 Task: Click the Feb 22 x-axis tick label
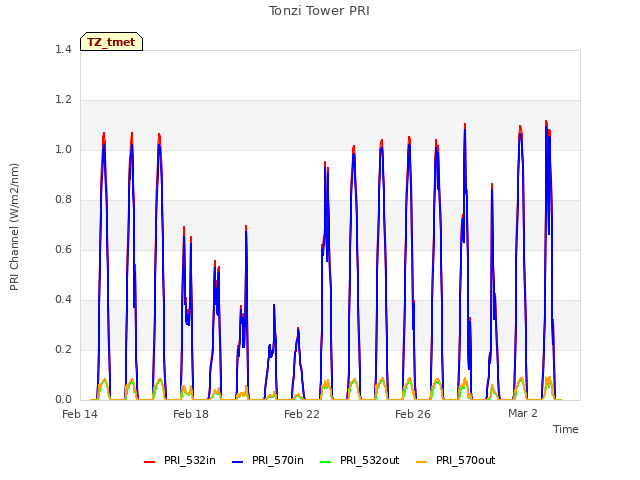(302, 414)
